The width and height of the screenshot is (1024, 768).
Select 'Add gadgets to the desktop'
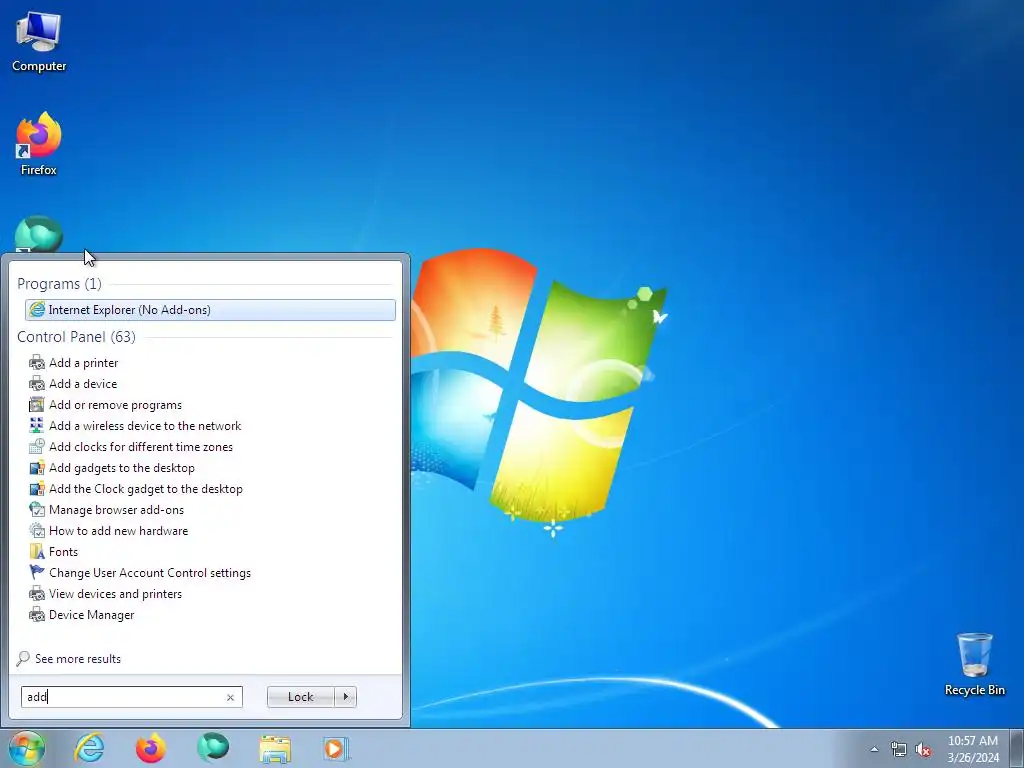121,468
